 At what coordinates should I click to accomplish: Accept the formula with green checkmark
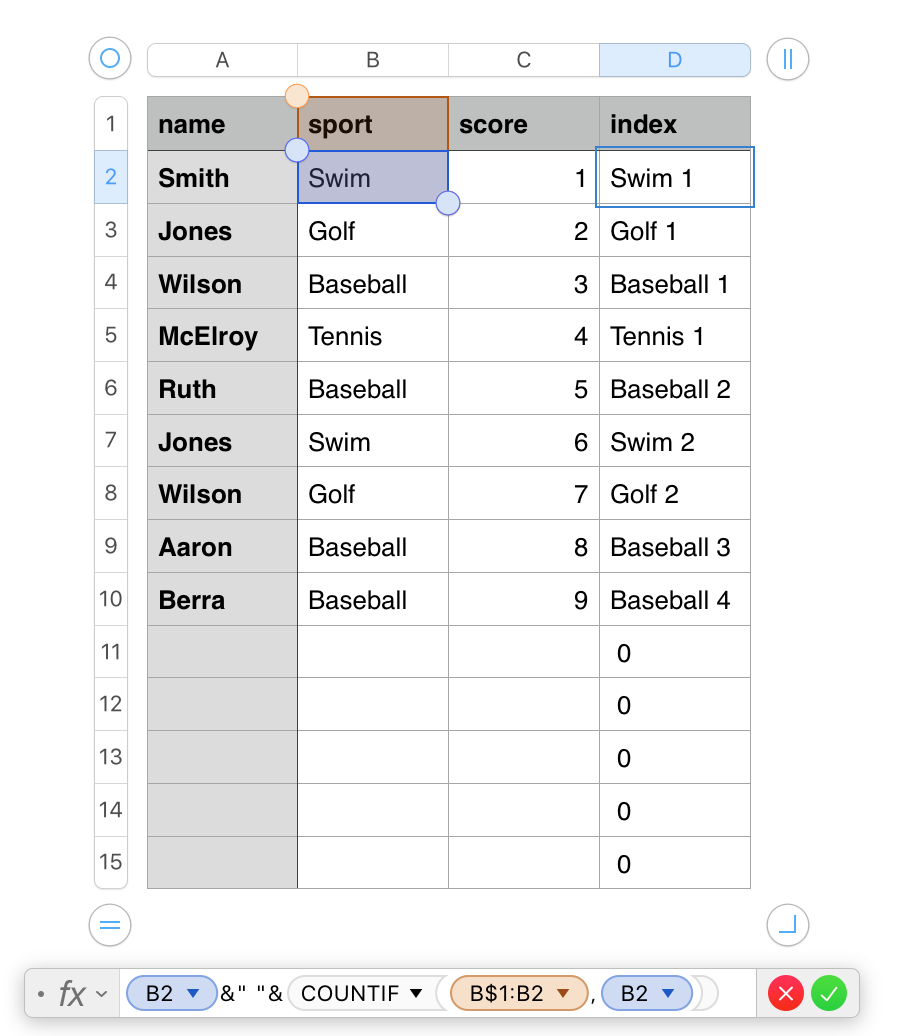click(x=829, y=994)
